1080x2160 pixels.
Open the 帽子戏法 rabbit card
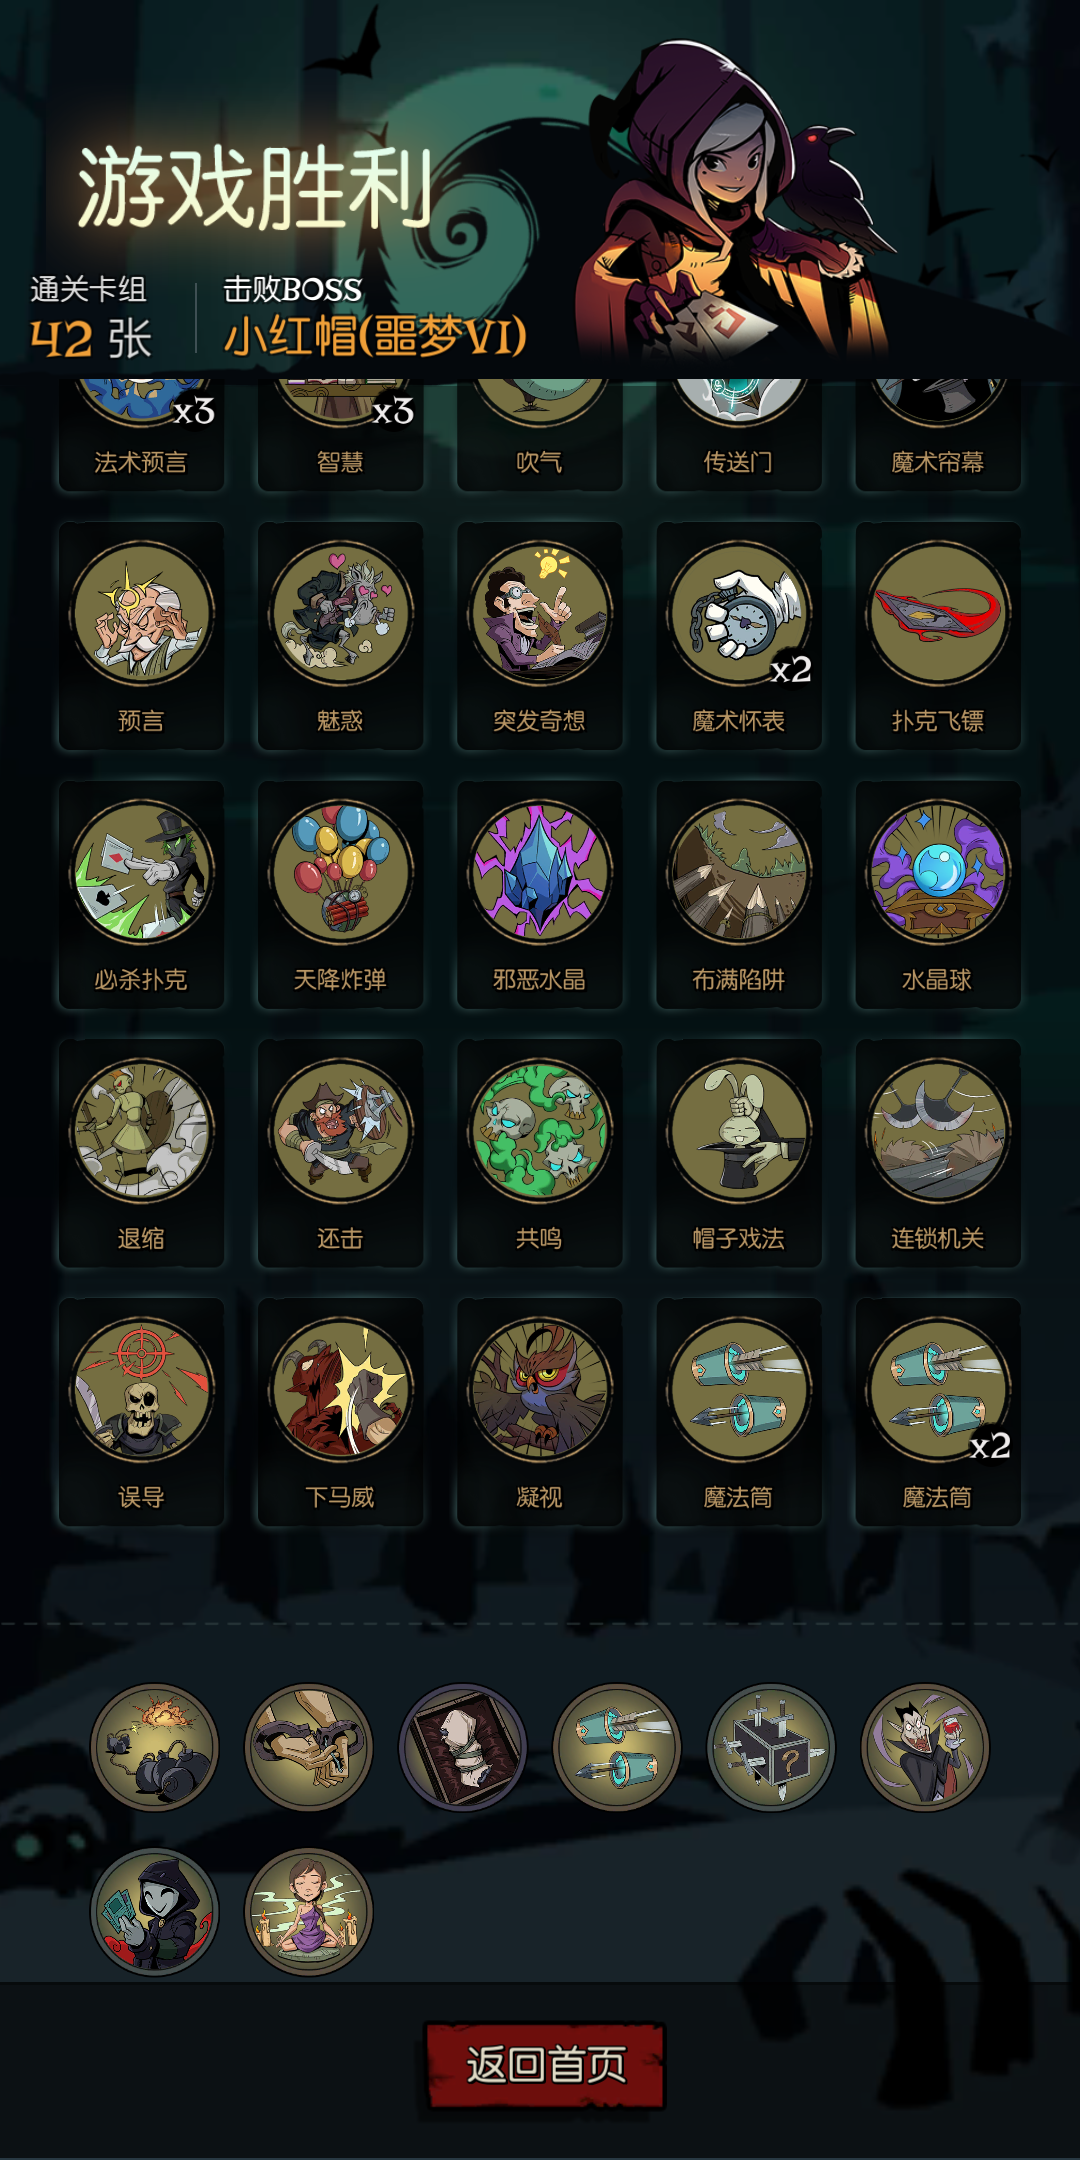[x=739, y=1154]
